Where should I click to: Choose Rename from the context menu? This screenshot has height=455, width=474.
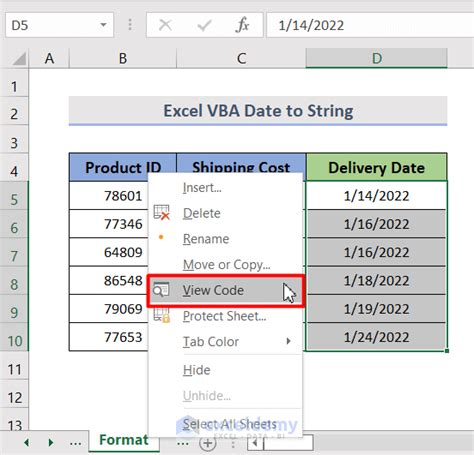(x=206, y=239)
